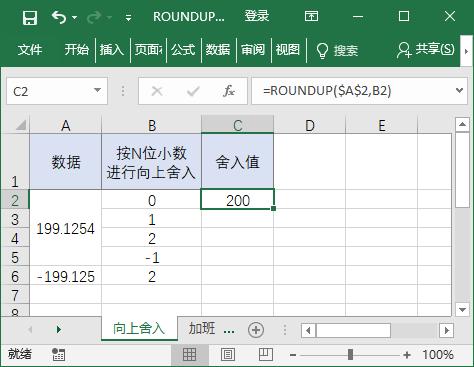
Task: Switch to the 页面布局 ribbon tab
Action: coord(148,50)
